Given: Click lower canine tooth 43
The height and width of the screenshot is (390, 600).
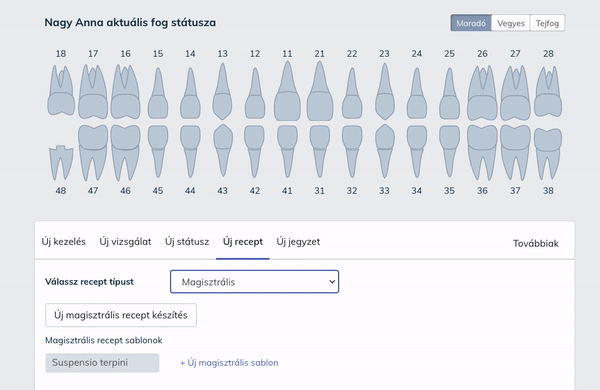Looking at the screenshot, I should point(223,150).
